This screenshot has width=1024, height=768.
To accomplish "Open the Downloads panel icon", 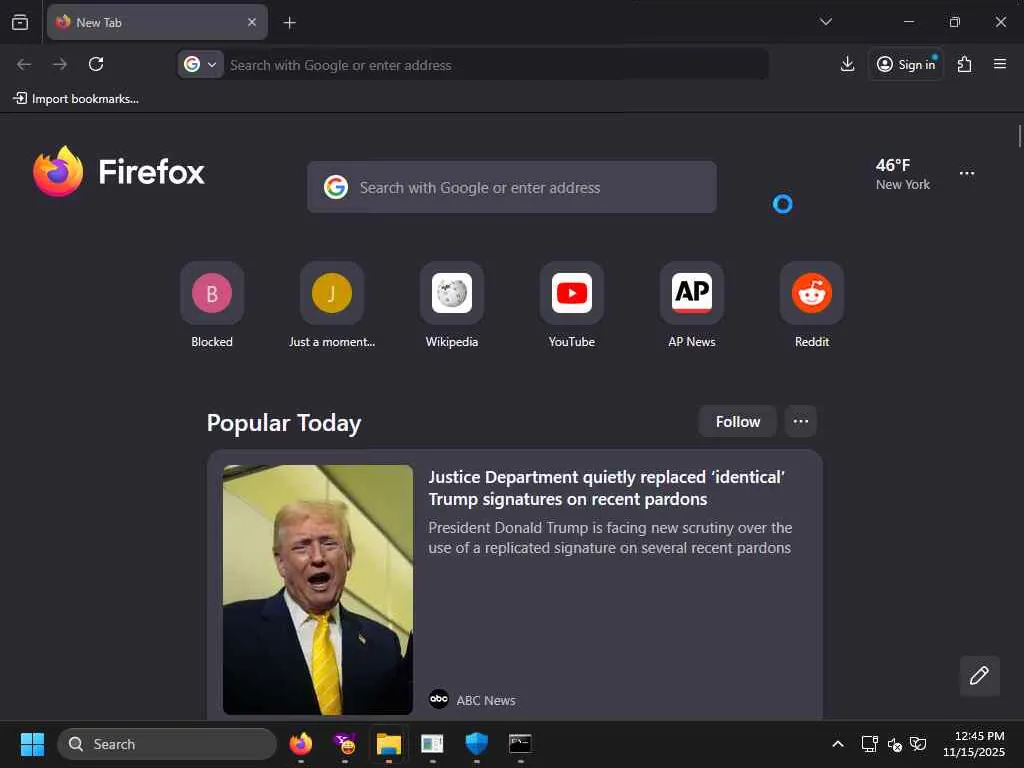I will click(x=847, y=64).
